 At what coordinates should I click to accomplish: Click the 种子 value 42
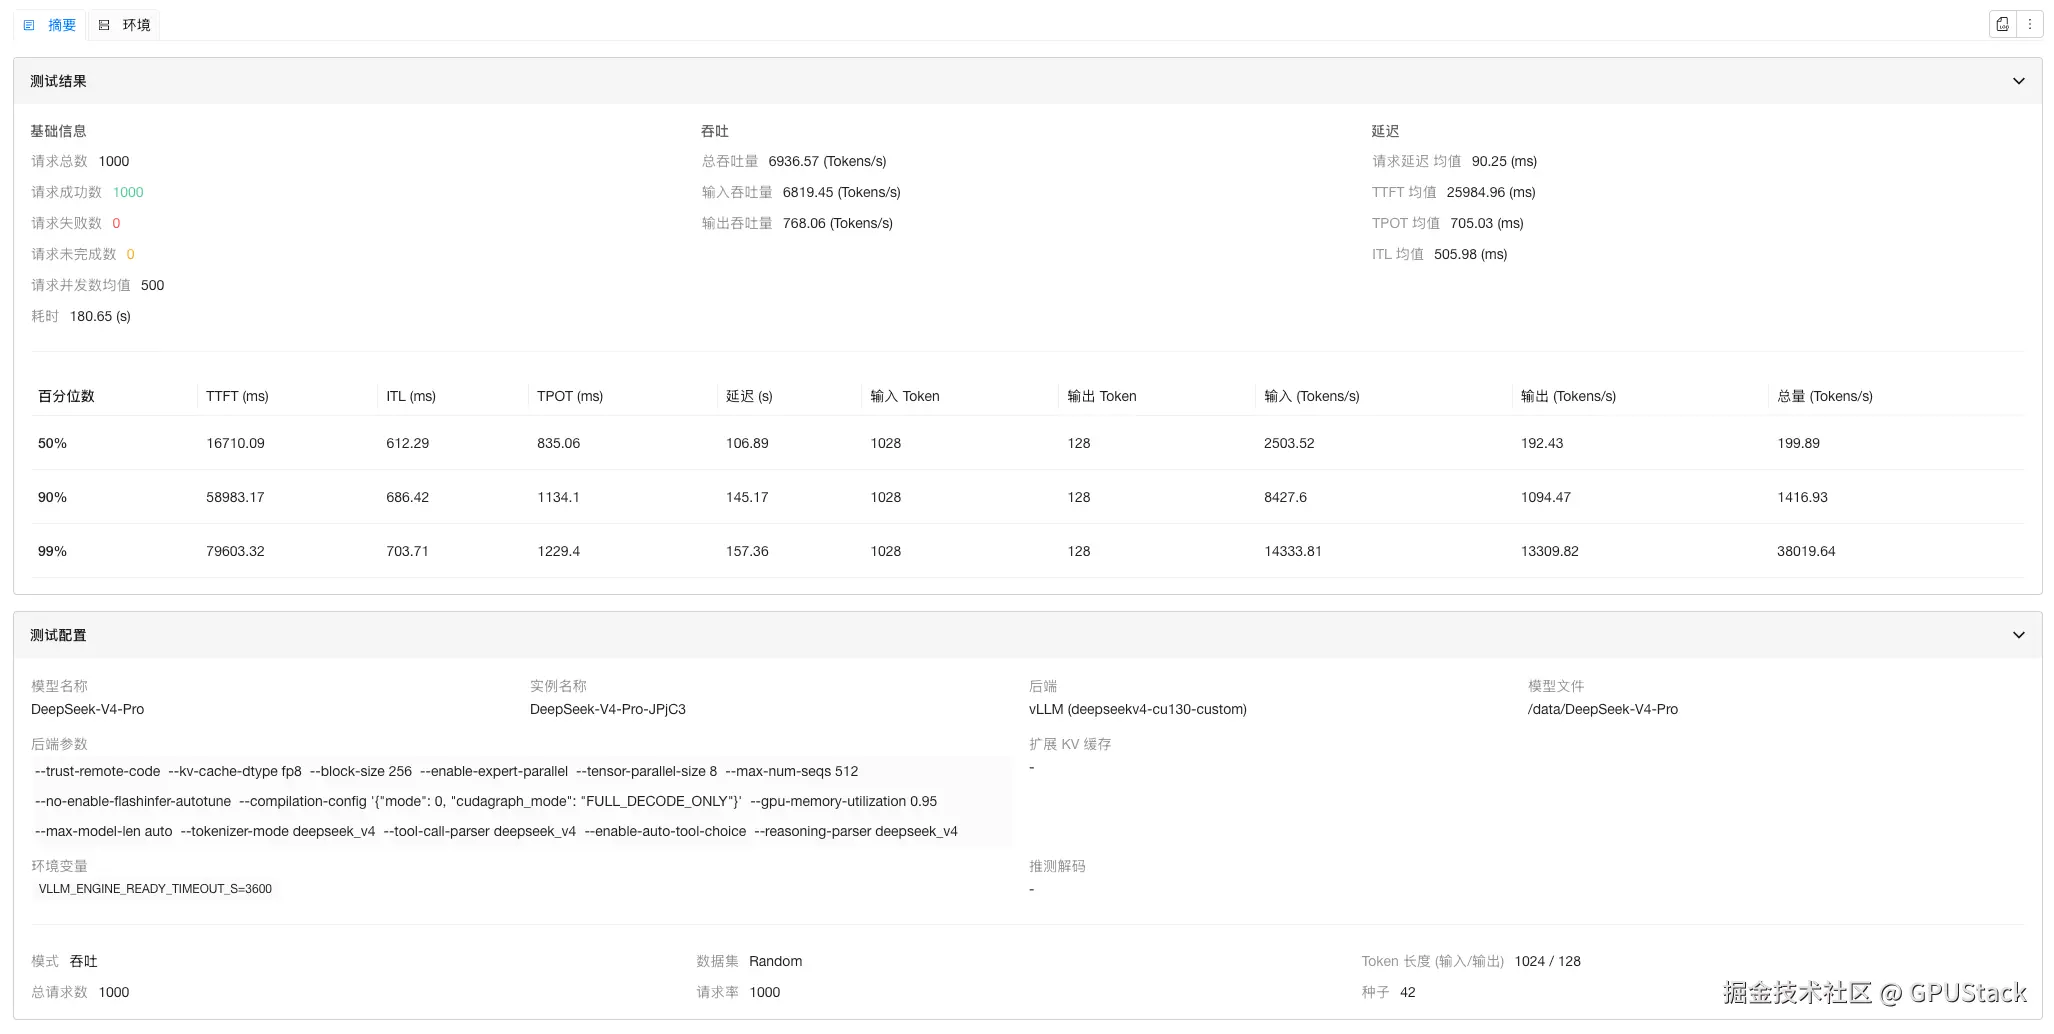(x=1407, y=992)
